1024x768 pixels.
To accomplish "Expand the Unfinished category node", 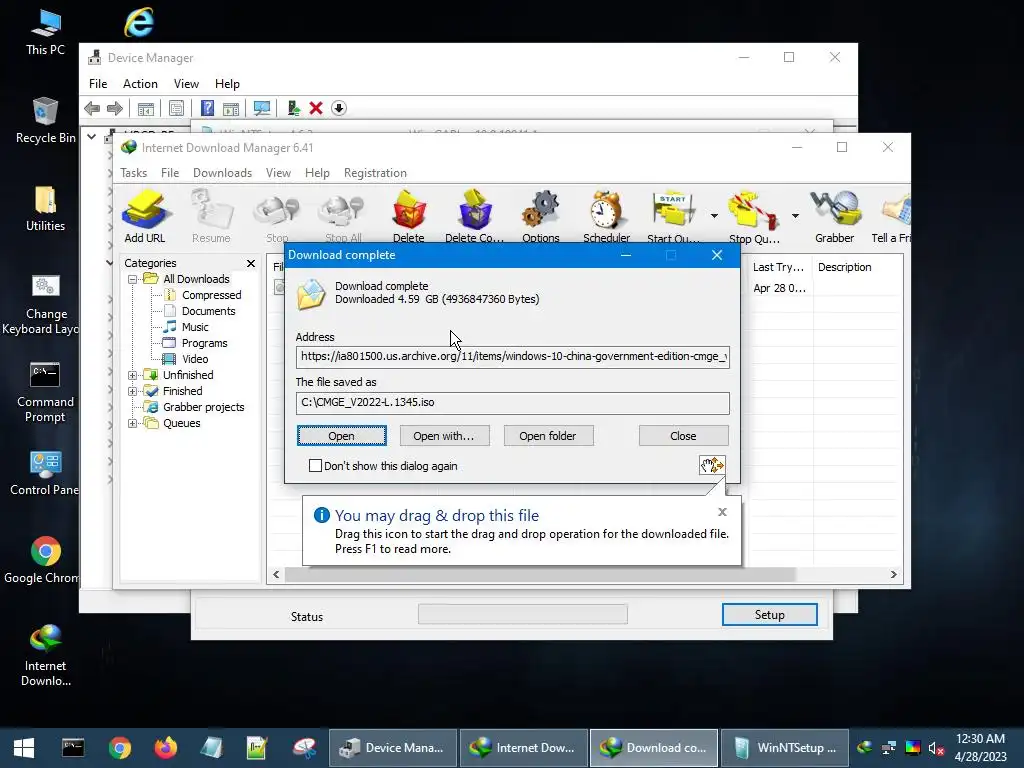I will (133, 376).
